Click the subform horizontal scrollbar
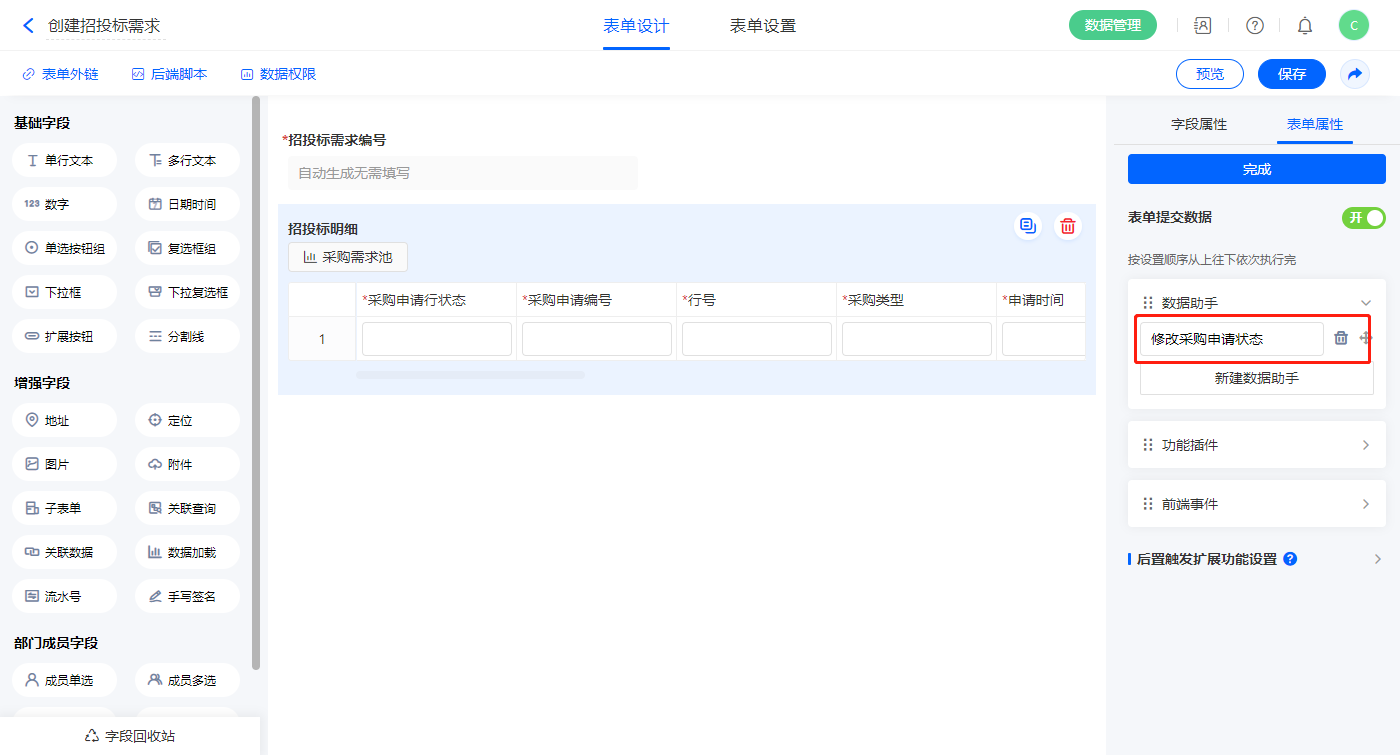Image resolution: width=1400 pixels, height=755 pixels. [470, 375]
